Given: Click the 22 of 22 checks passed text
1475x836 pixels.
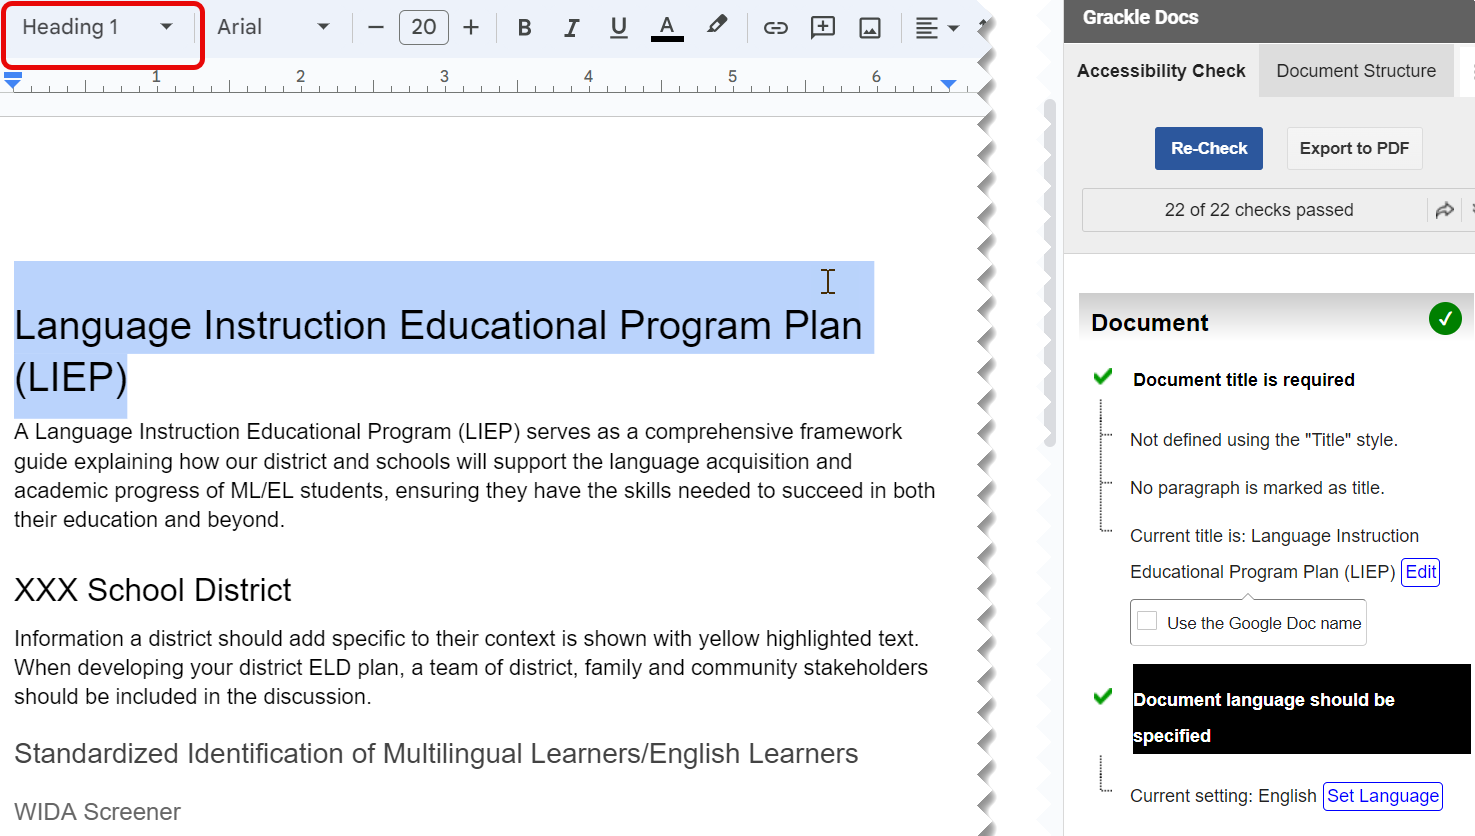Looking at the screenshot, I should click(1259, 210).
